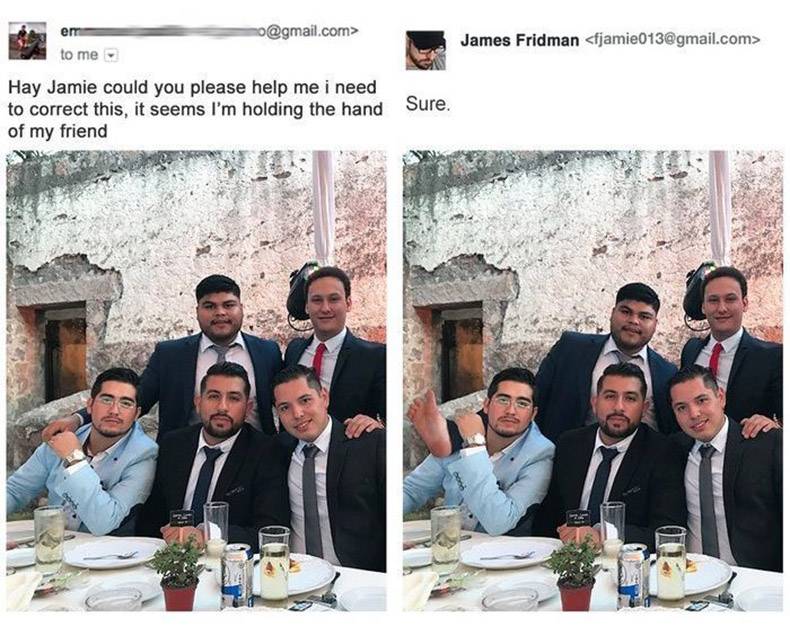Expand the 'to me' recipient details arrow
790x635 pixels.
tap(111, 54)
